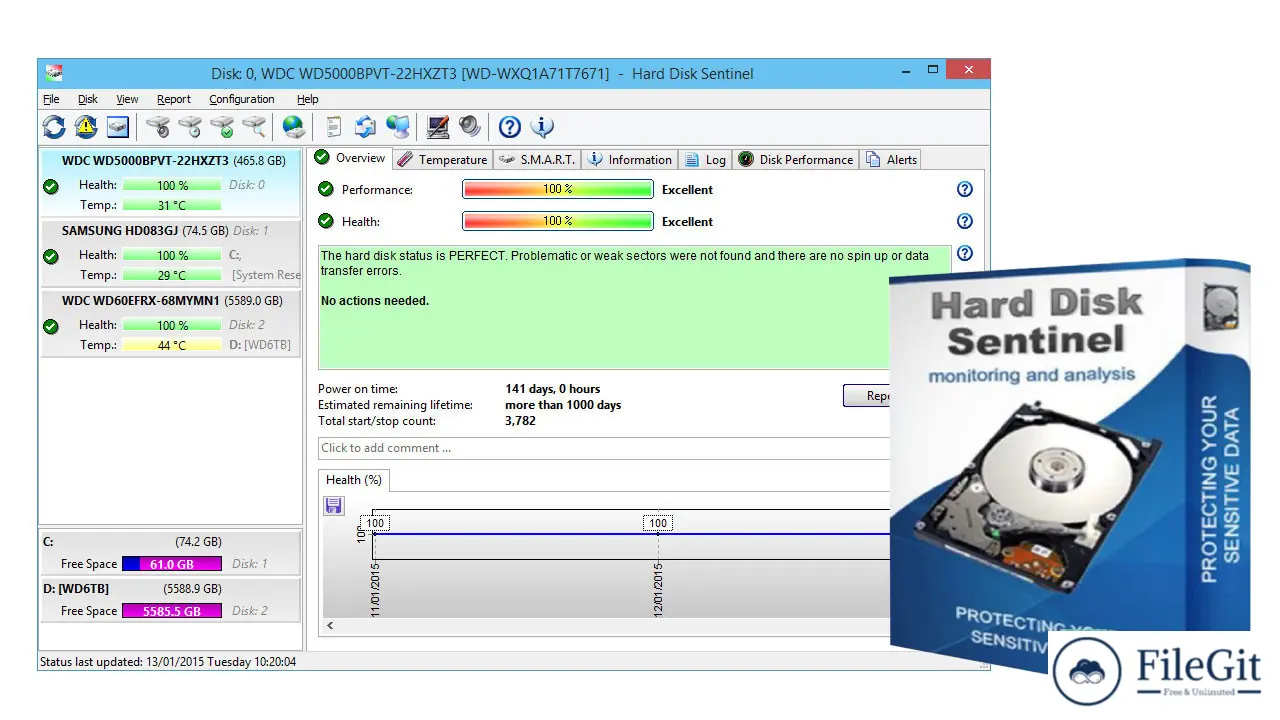Select the Overview tab
The image size is (1280, 720).
point(349,158)
